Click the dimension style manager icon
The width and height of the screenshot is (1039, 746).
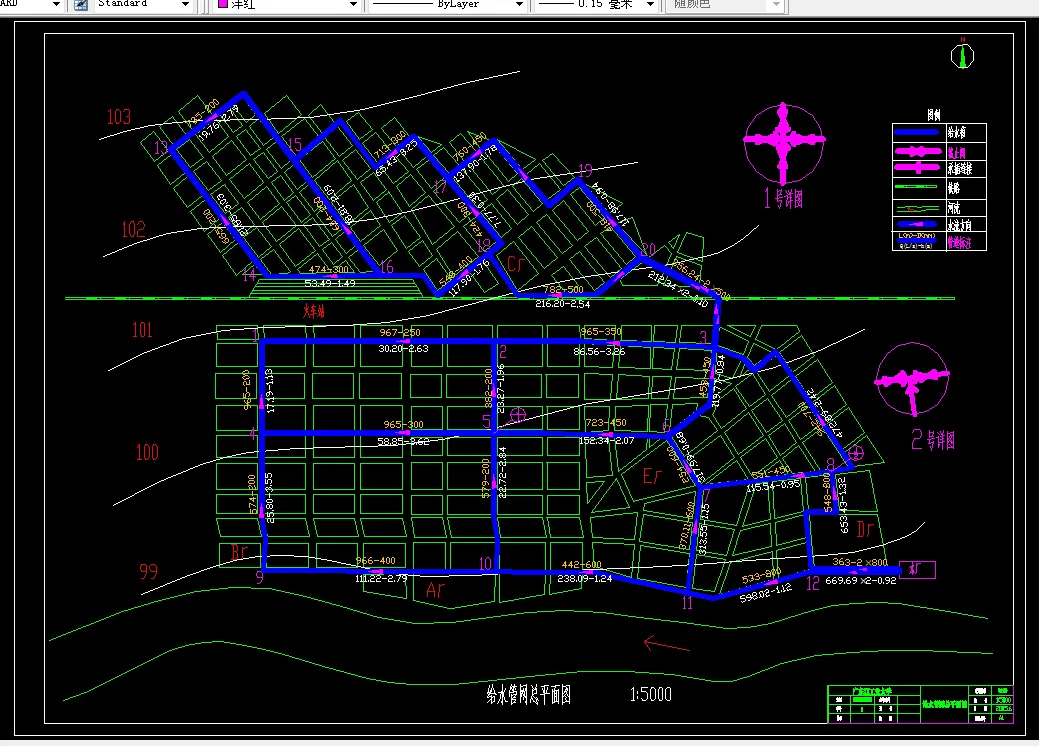(81, 5)
